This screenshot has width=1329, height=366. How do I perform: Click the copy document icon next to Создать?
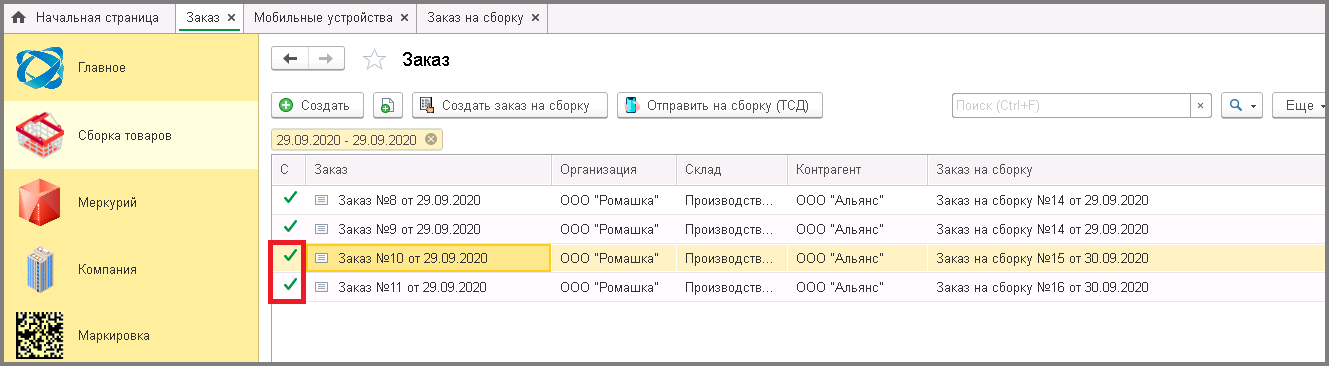coord(388,105)
